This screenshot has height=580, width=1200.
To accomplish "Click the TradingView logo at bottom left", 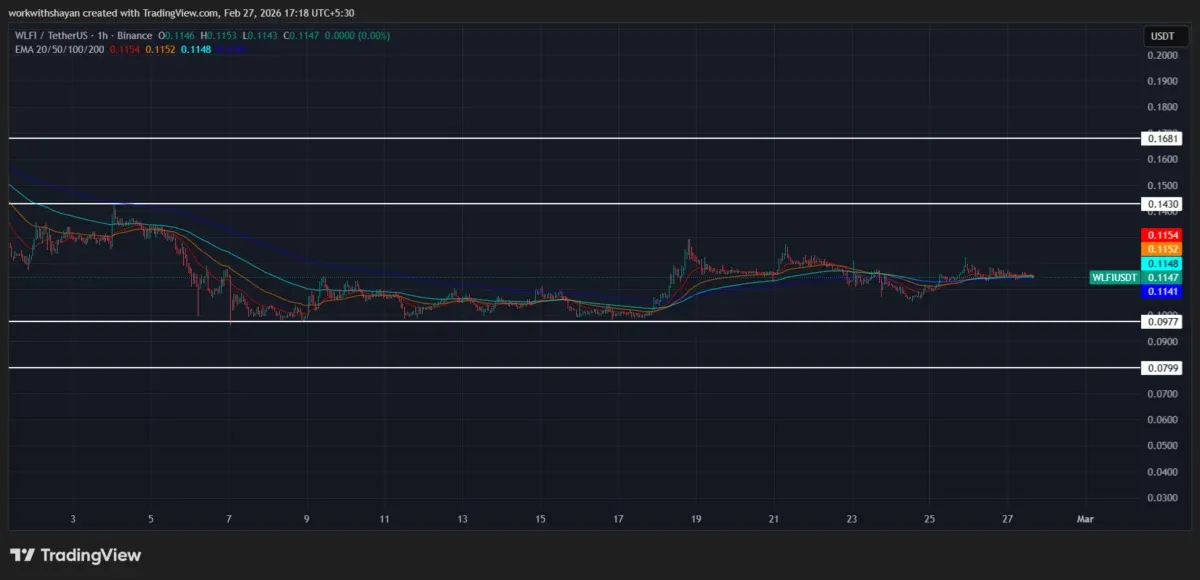I will (75, 555).
